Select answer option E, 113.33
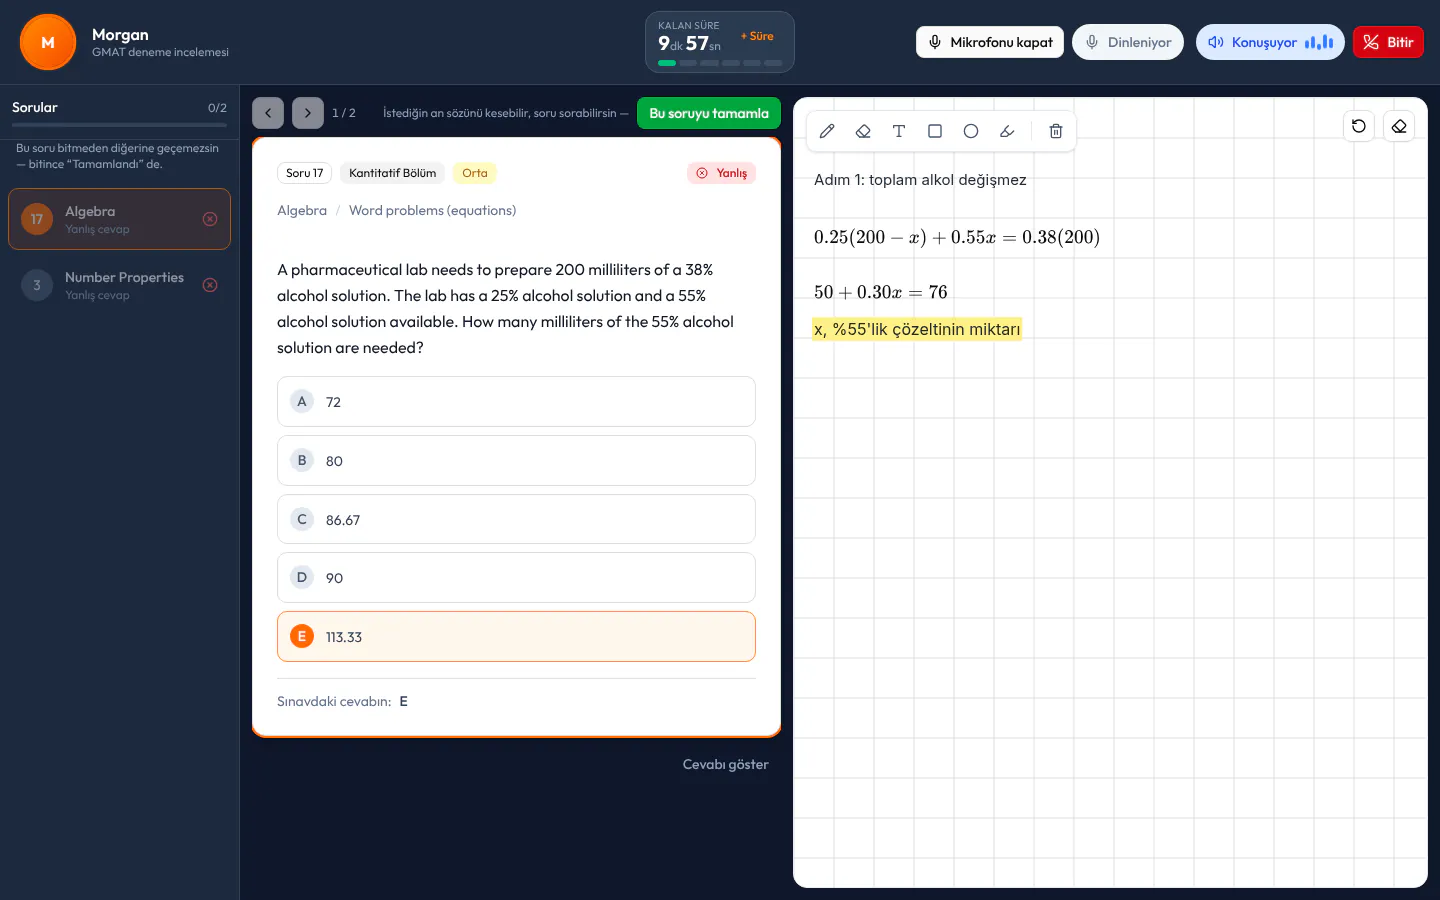The width and height of the screenshot is (1440, 900). [516, 637]
